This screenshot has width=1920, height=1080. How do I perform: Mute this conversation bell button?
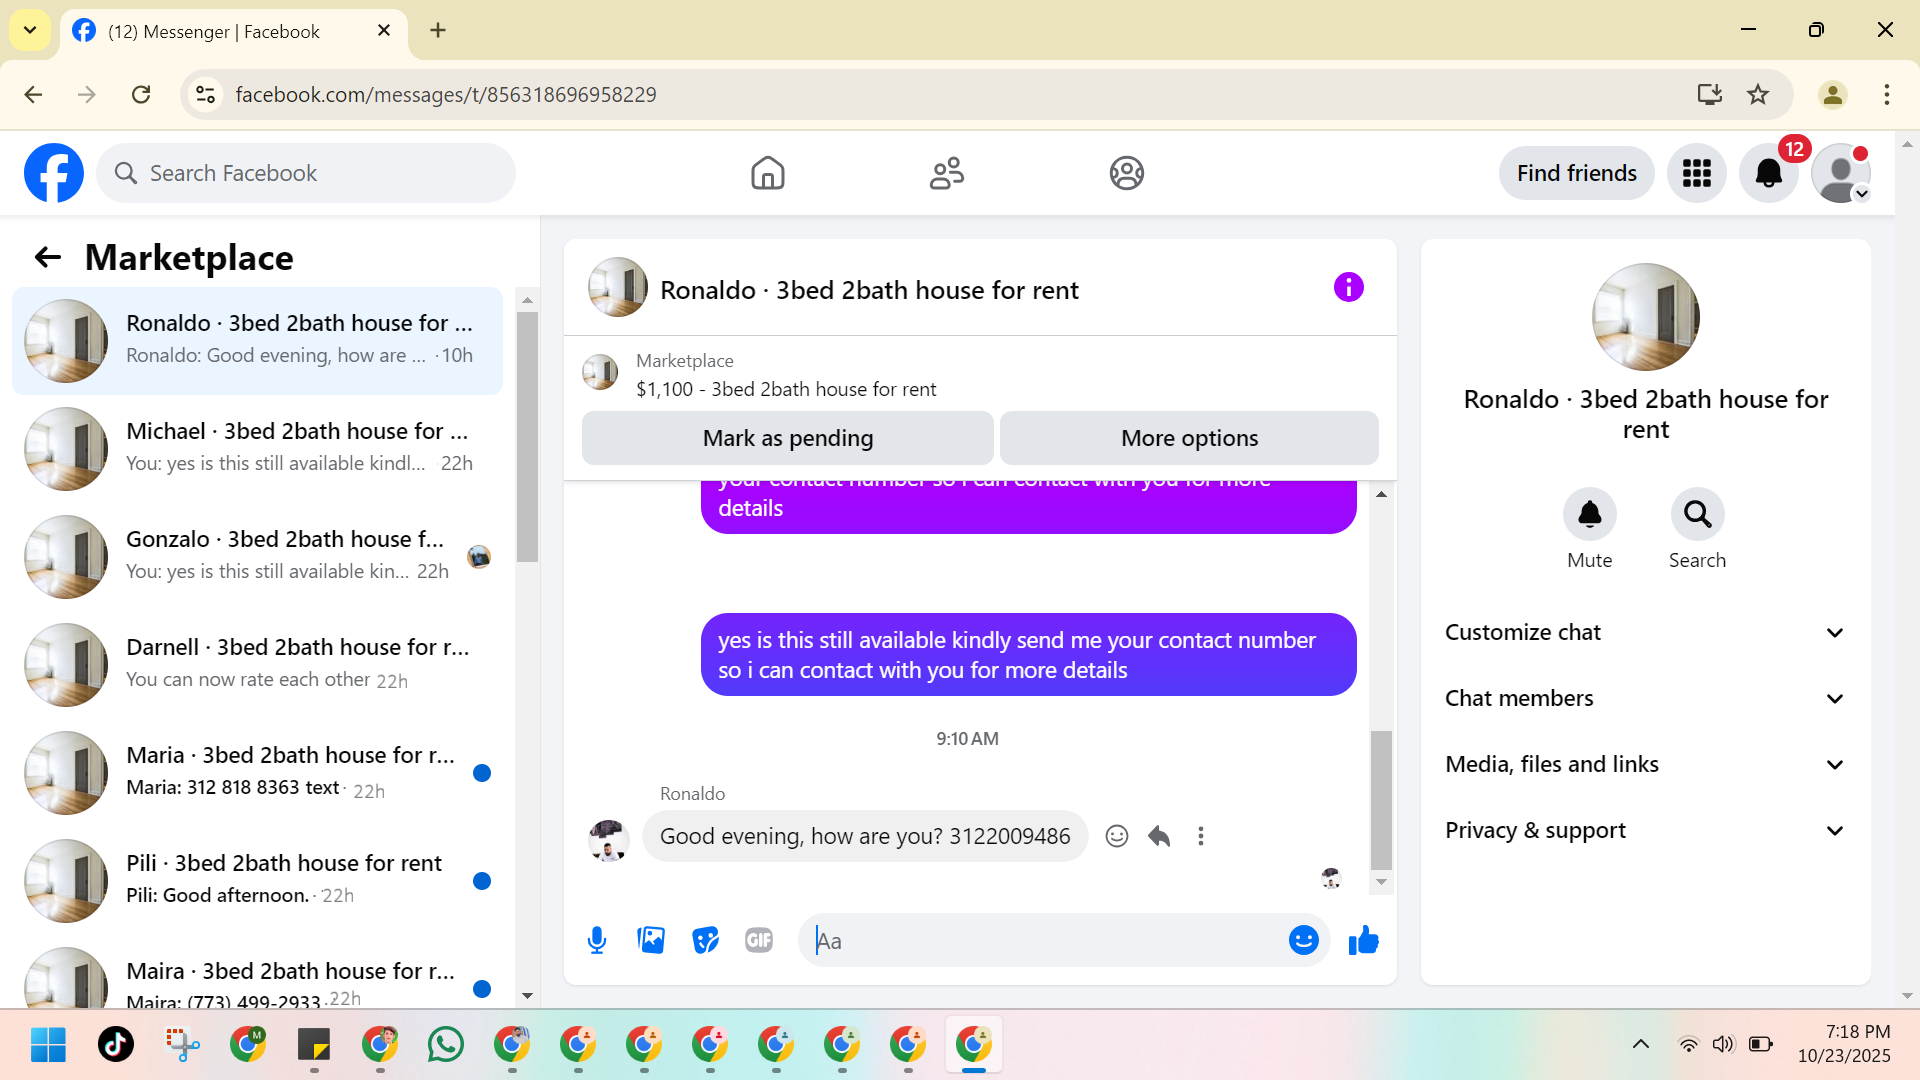[1589, 514]
